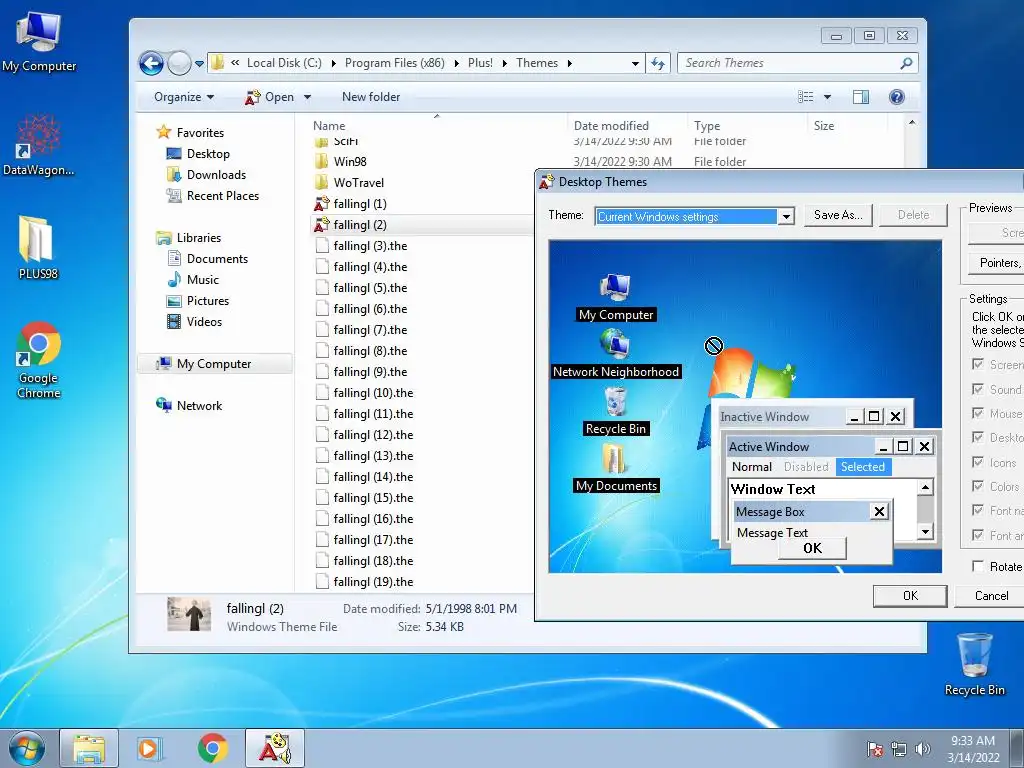Toggle the Icons checkbox

pos(978,462)
